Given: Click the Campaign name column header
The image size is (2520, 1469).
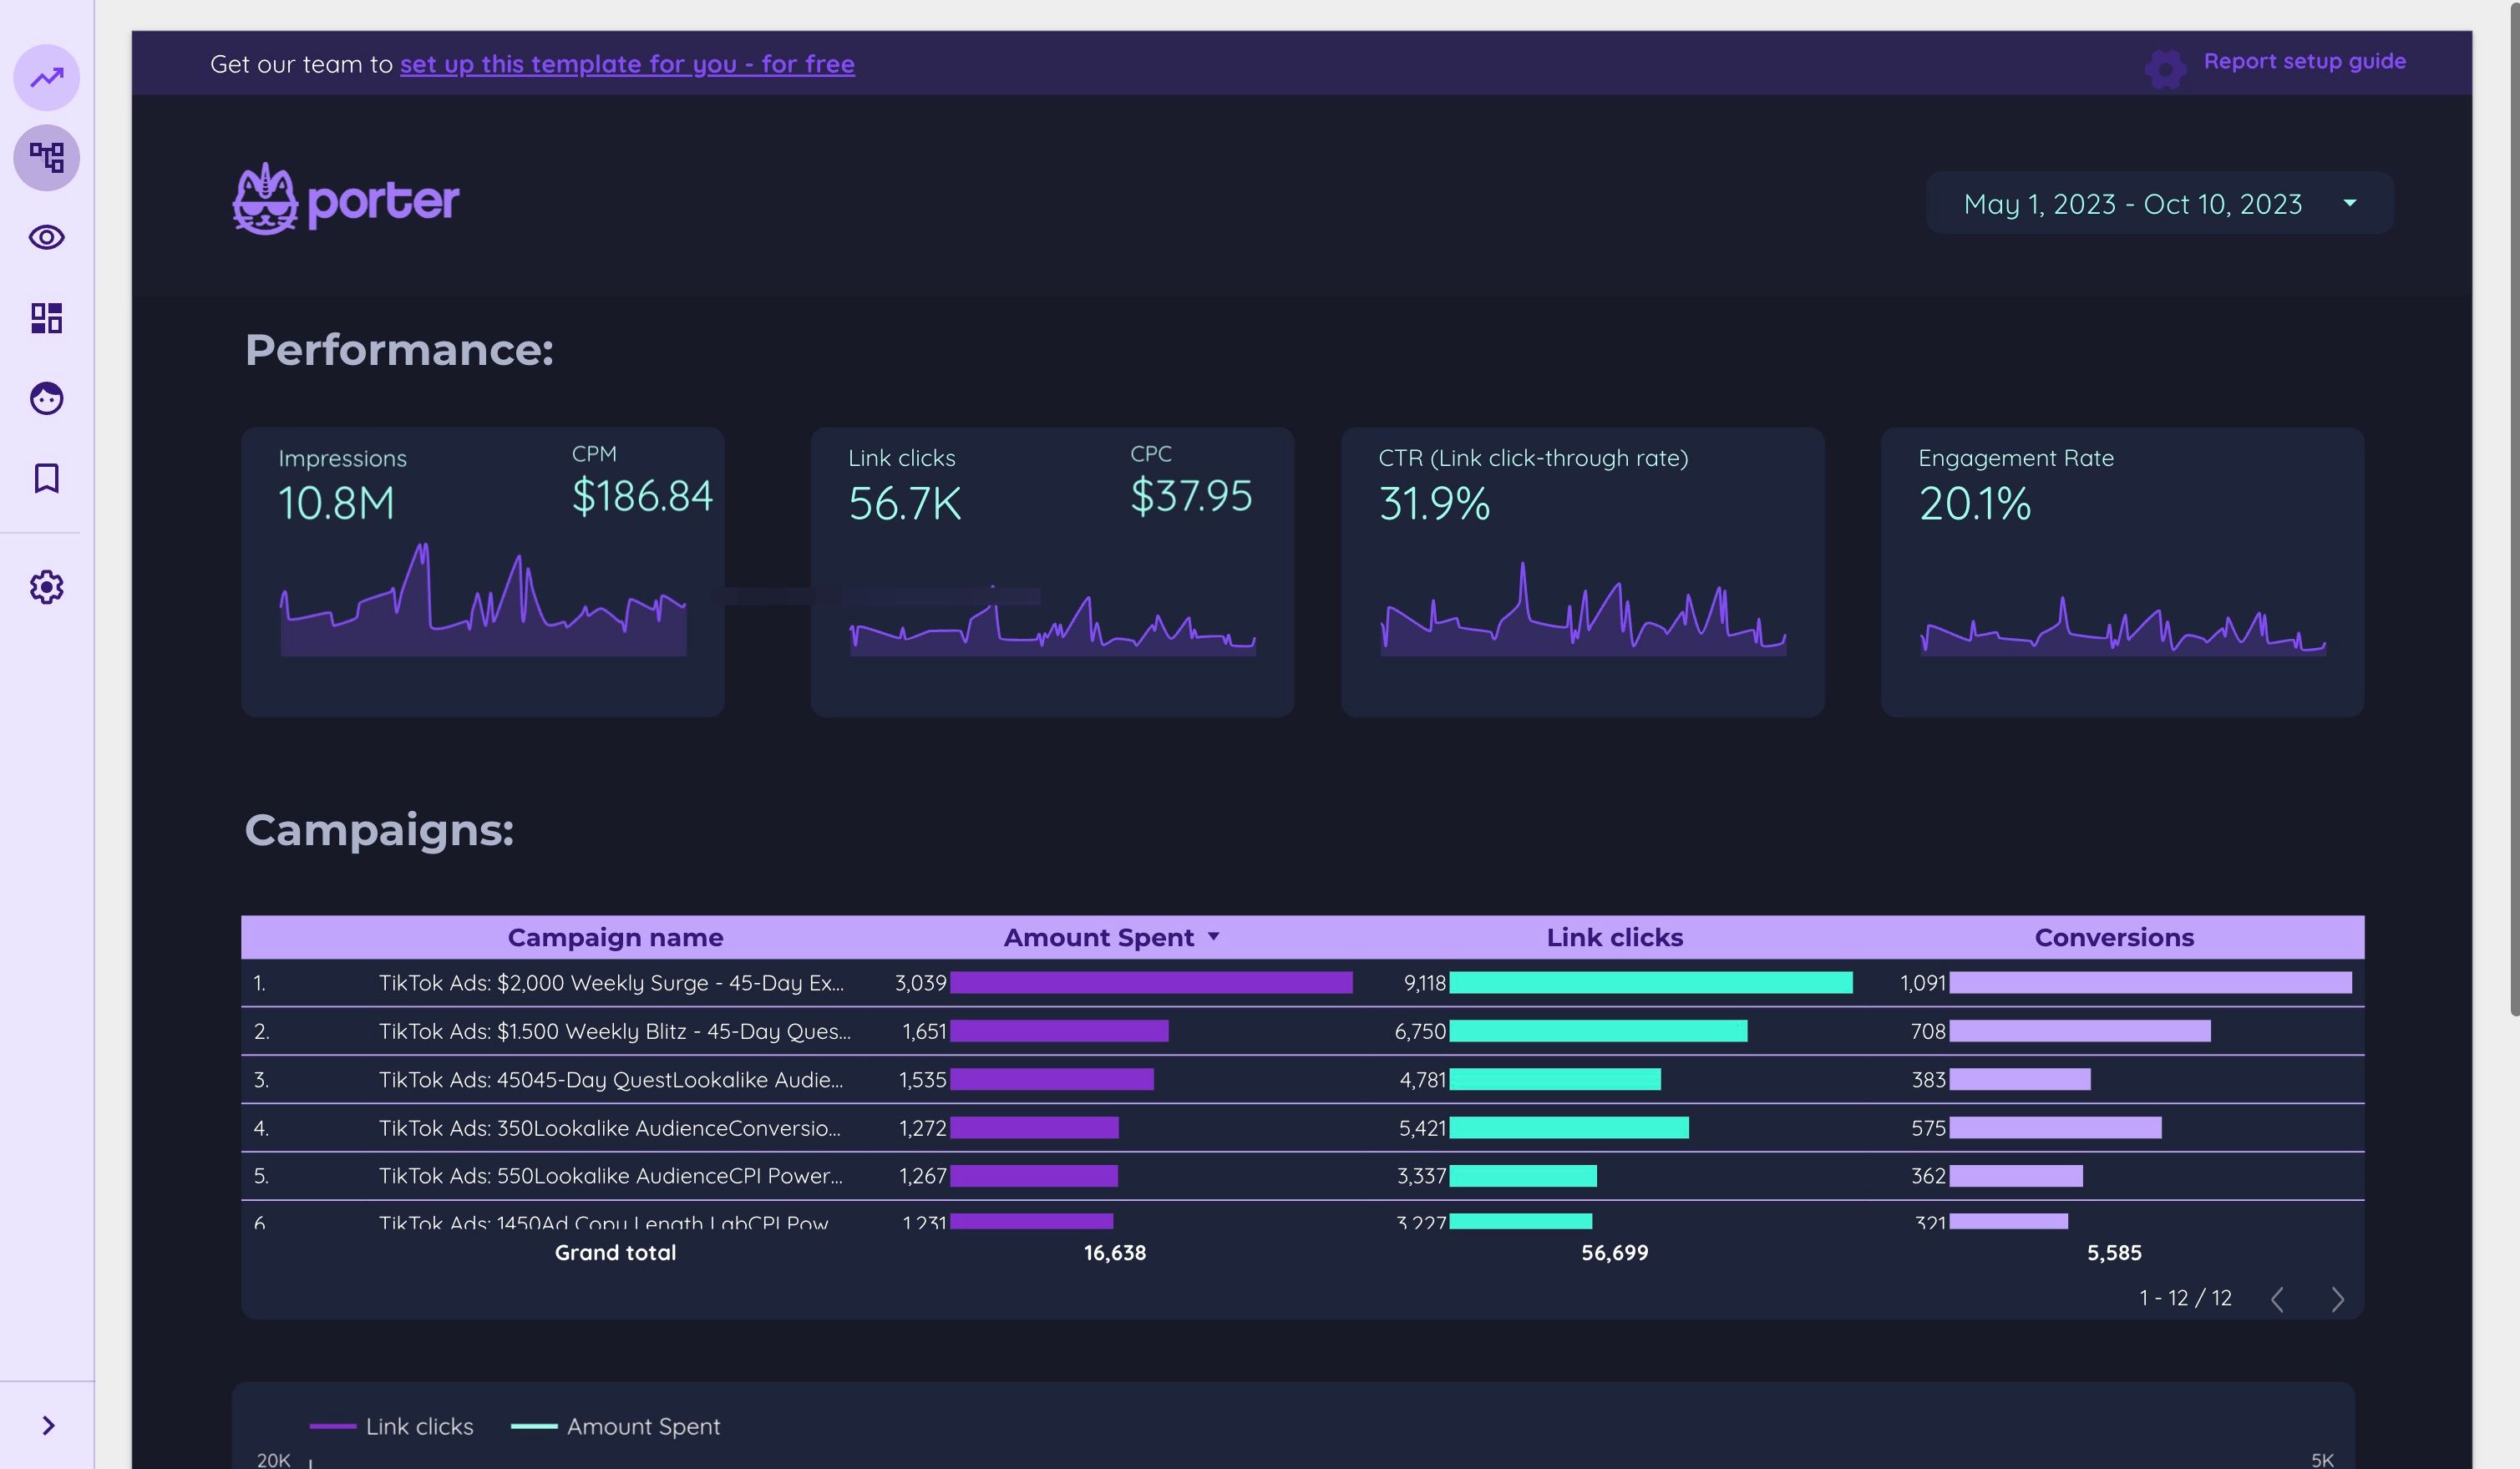Looking at the screenshot, I should [x=616, y=936].
